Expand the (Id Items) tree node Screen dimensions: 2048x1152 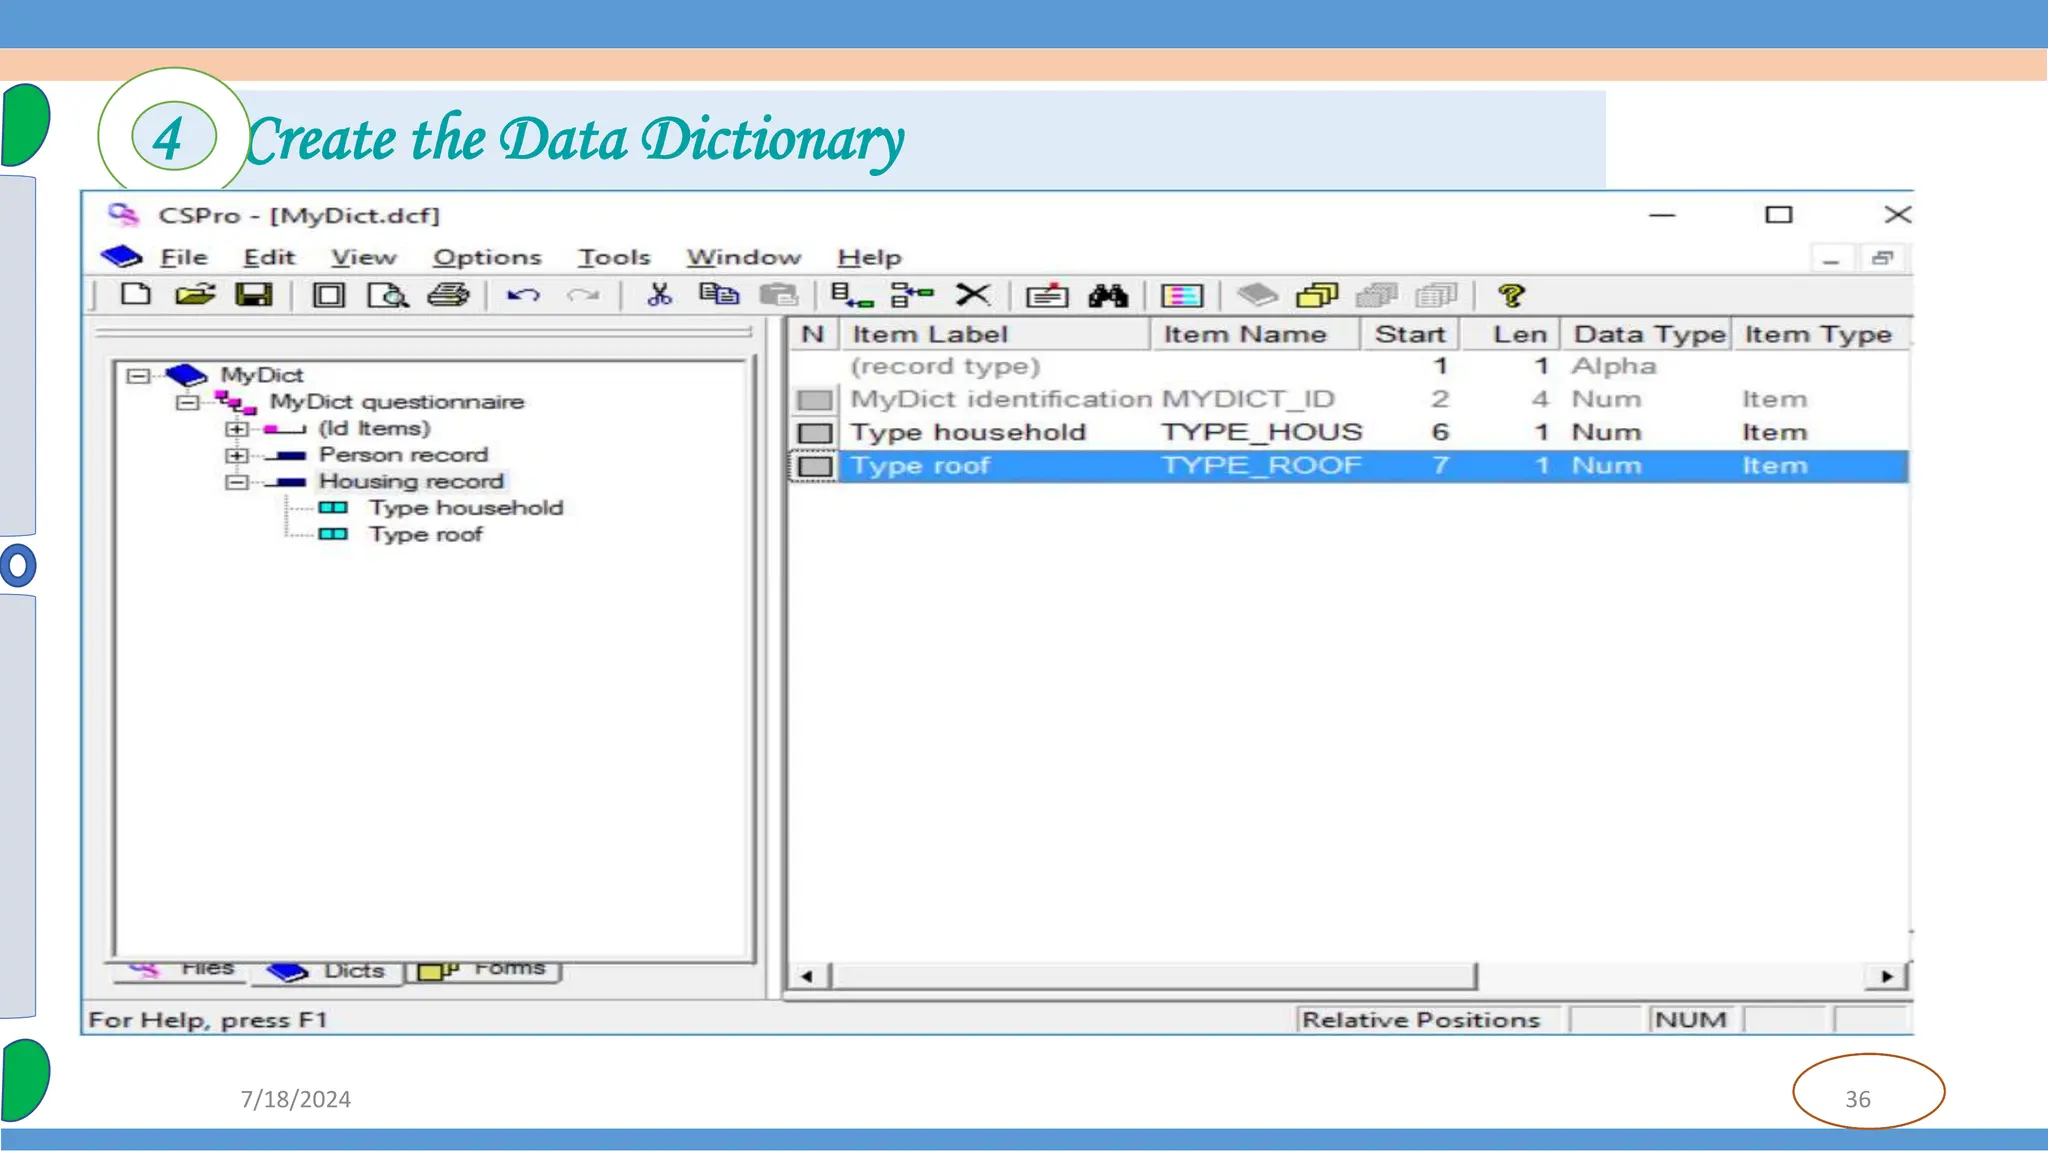[x=236, y=428]
